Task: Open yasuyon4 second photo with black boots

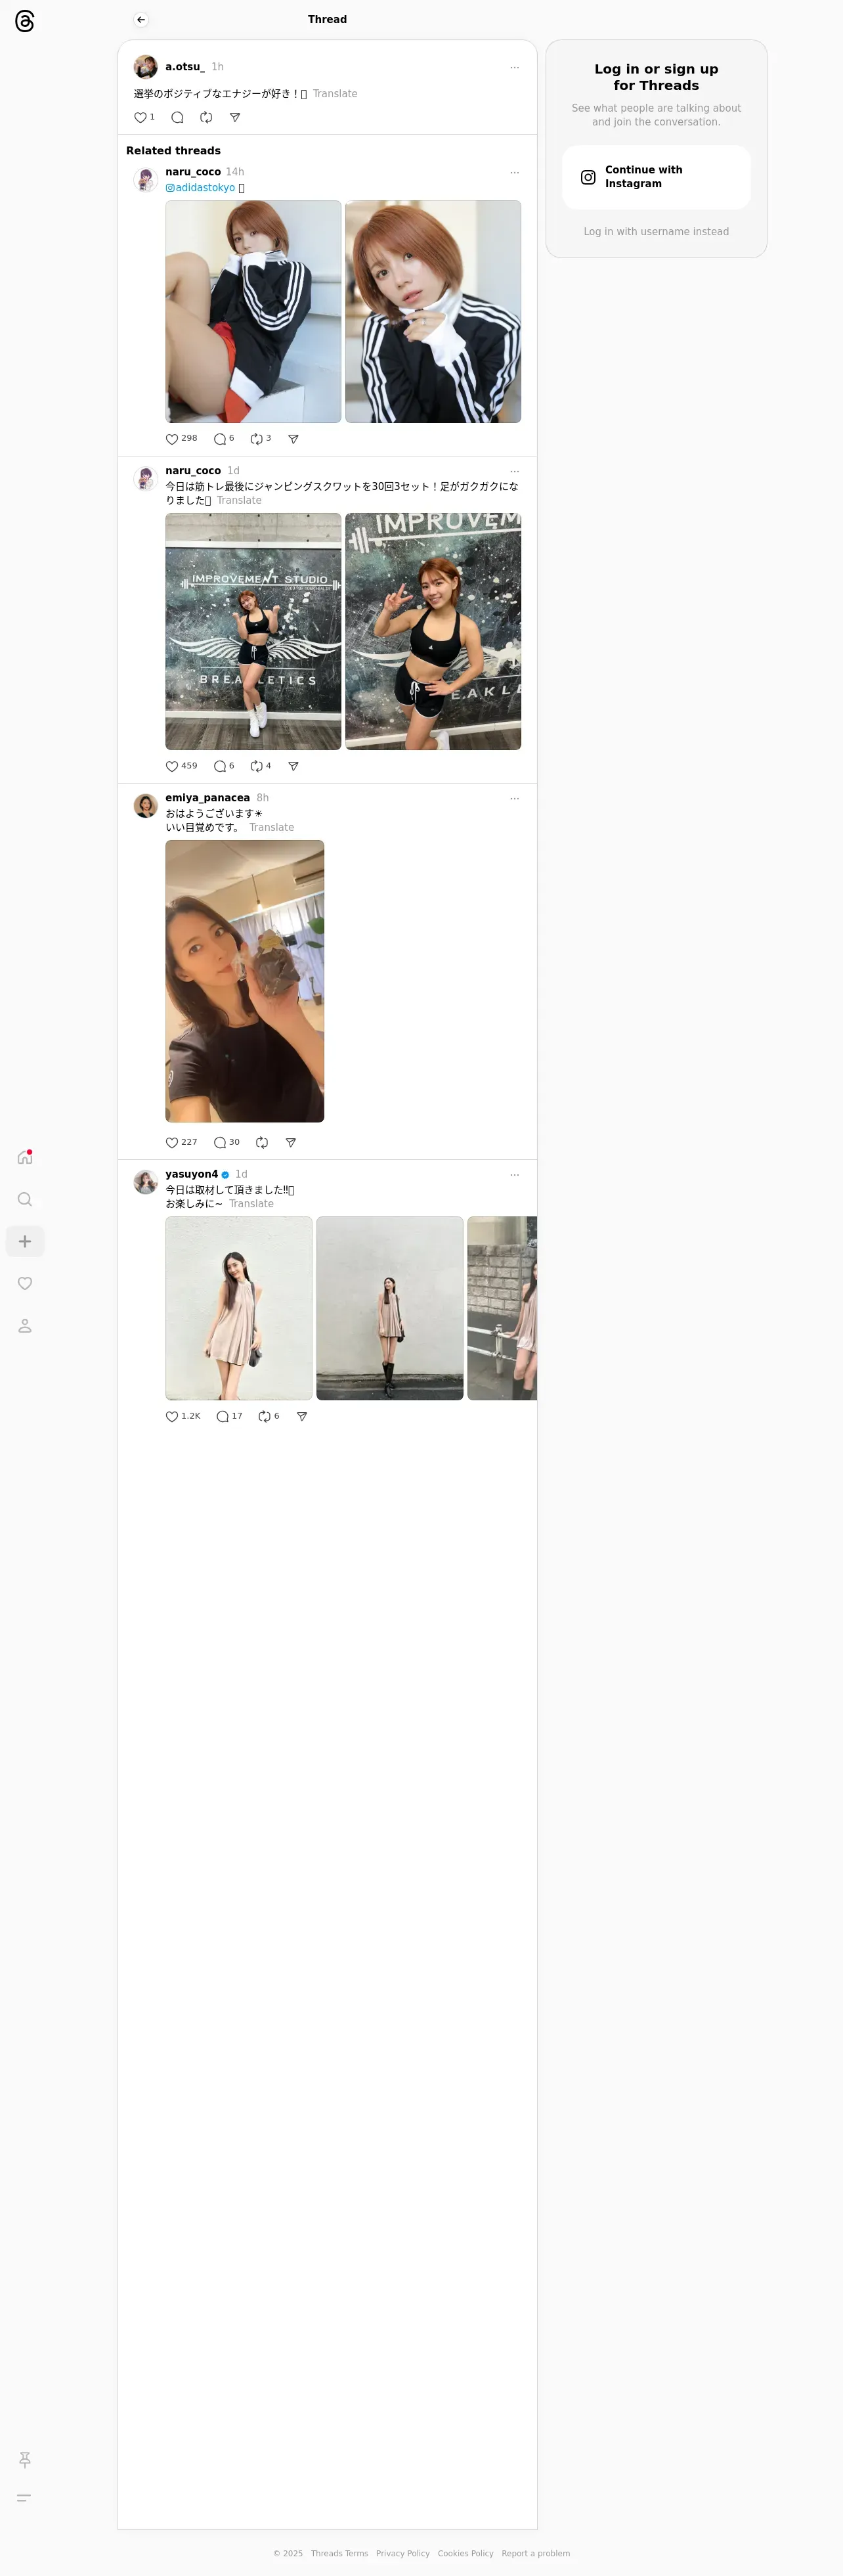Action: [x=390, y=1309]
